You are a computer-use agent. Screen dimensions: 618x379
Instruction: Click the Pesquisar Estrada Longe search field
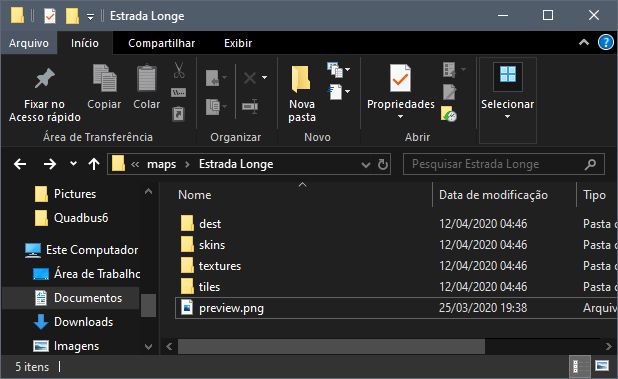[x=504, y=164]
